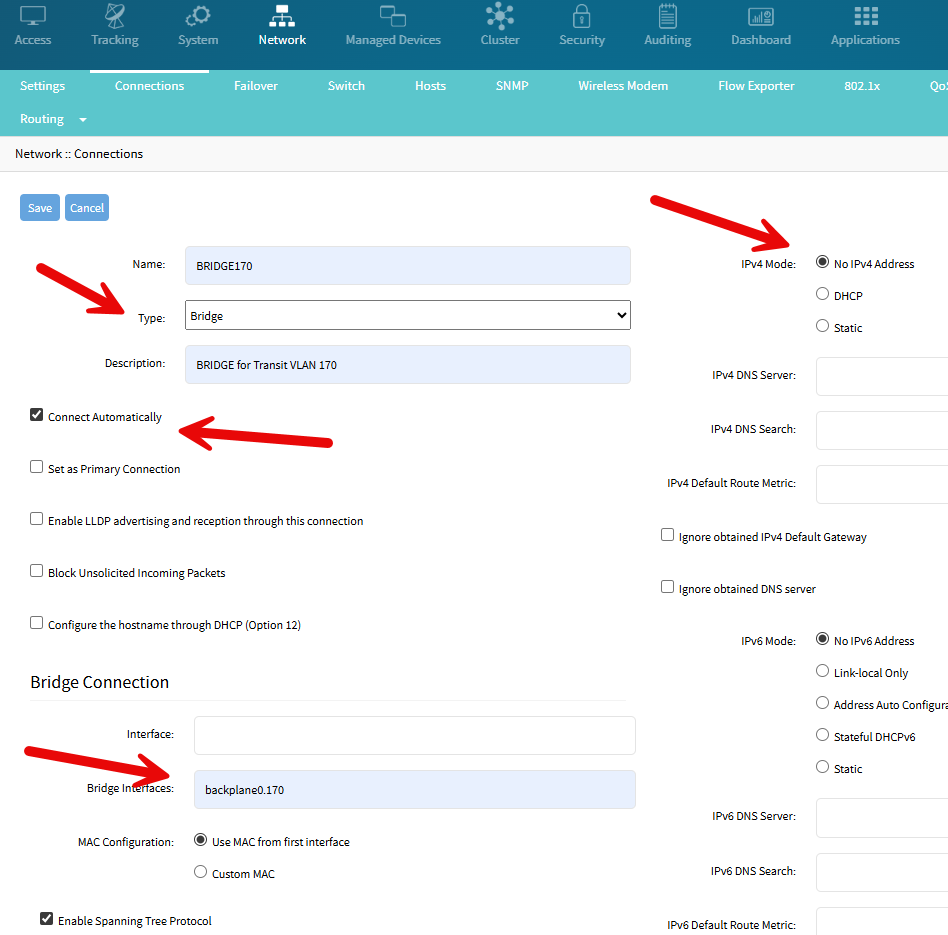Open the Access section icon
Viewport: 948px width, 935px height.
[x=33, y=17]
